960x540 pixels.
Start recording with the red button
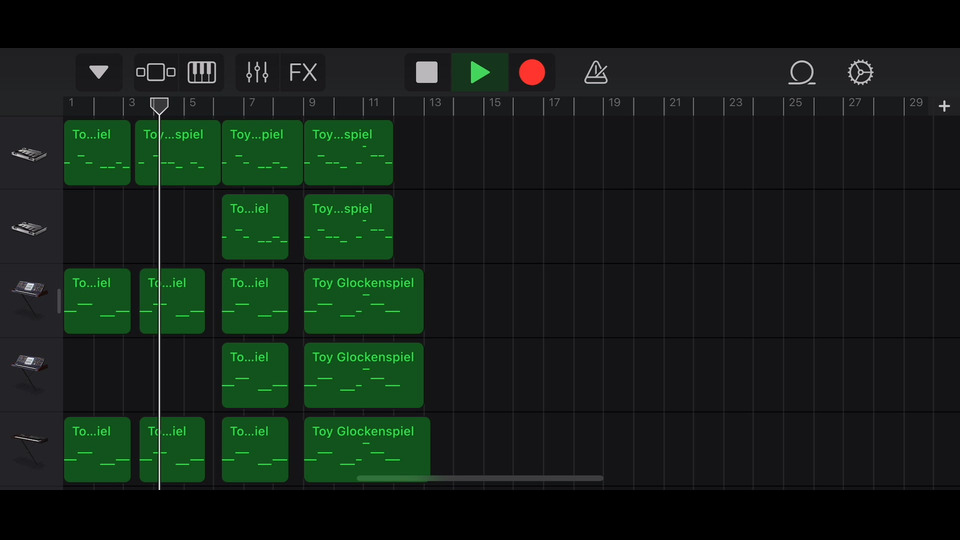pos(531,72)
